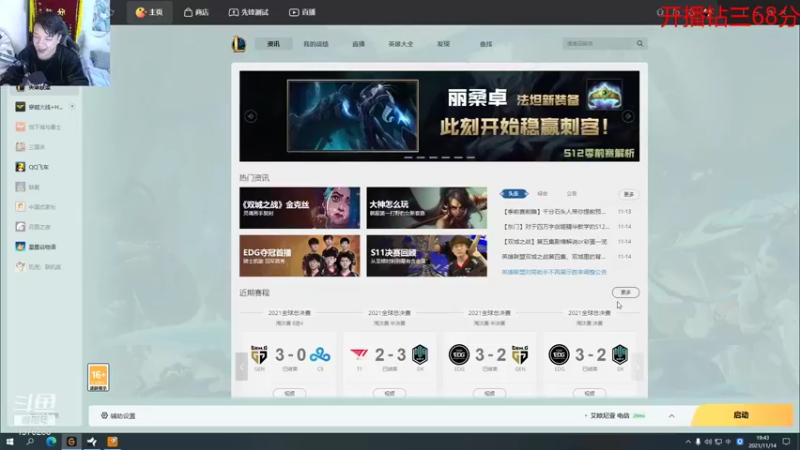Open EDG 3-2 DK match video button
Viewport: 800px width, 450px height.
(589, 393)
